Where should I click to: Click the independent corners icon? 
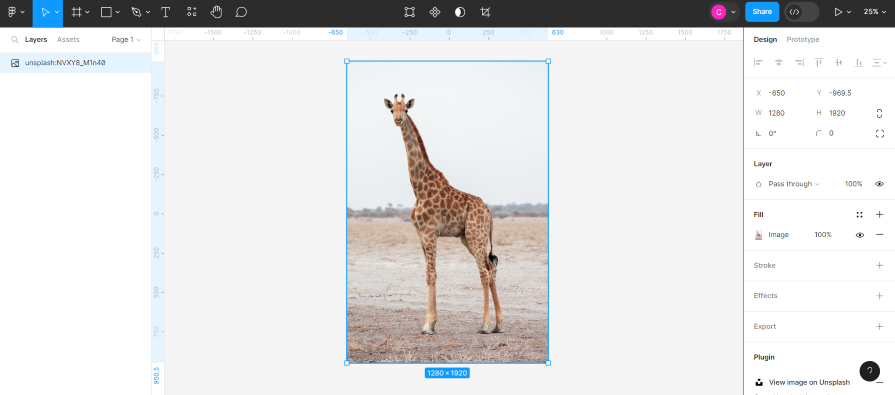pyautogui.click(x=880, y=134)
